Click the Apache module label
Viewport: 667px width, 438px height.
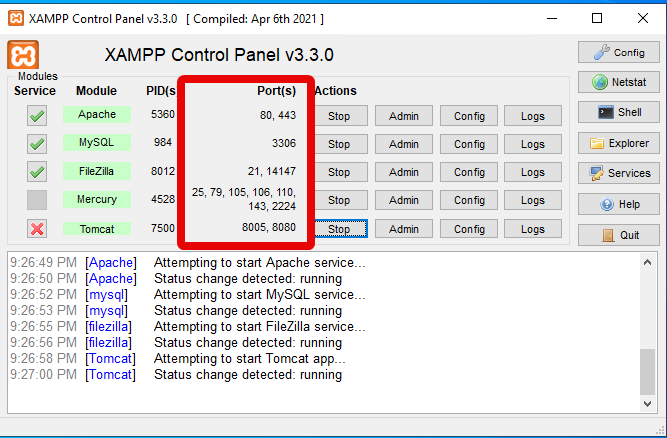pyautogui.click(x=97, y=114)
